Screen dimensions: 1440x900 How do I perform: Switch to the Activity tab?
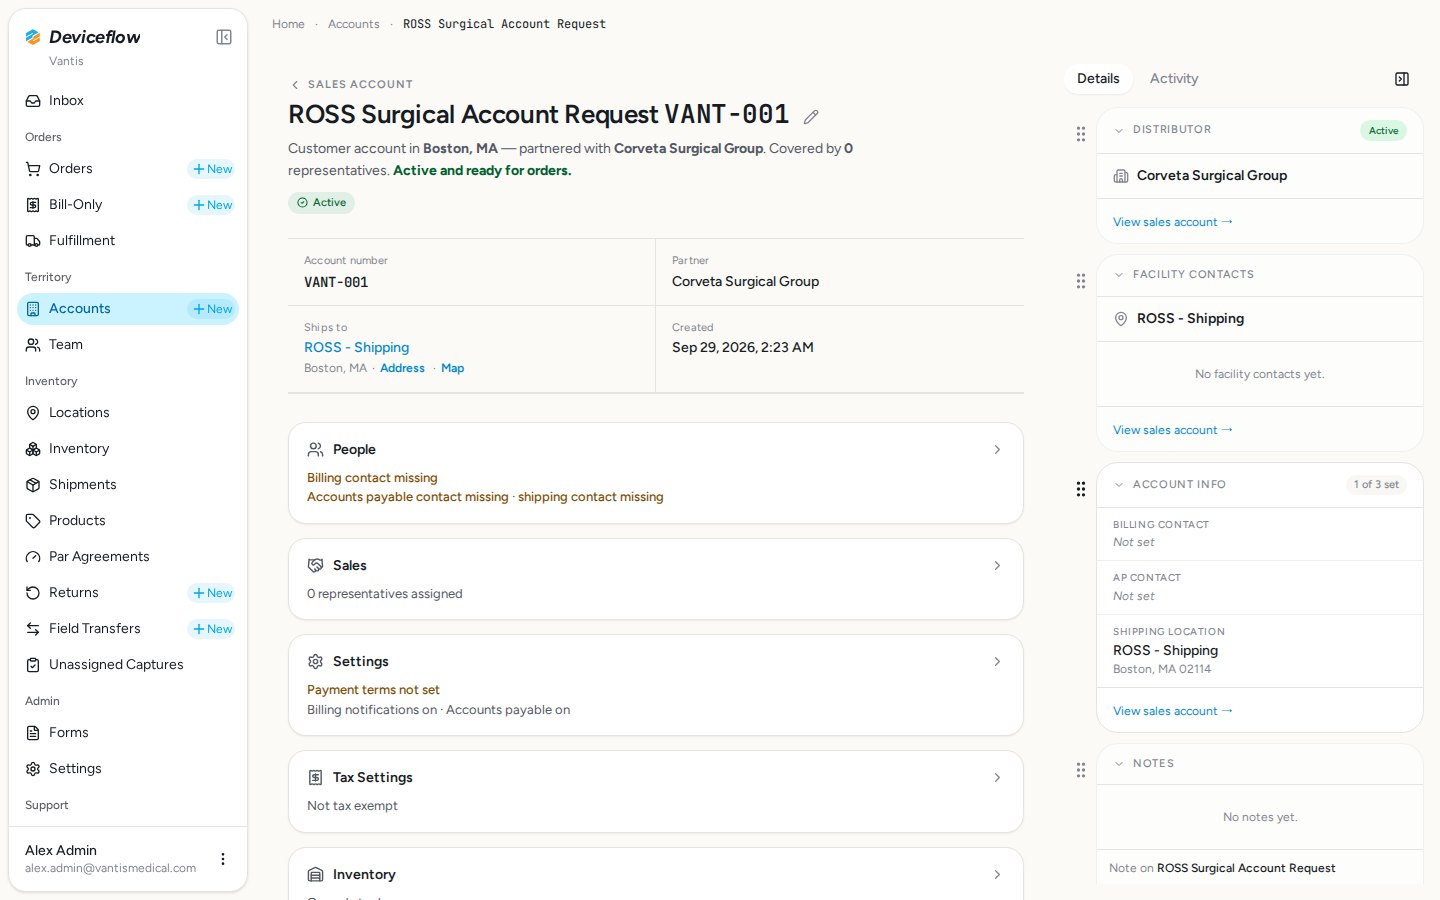(1174, 79)
